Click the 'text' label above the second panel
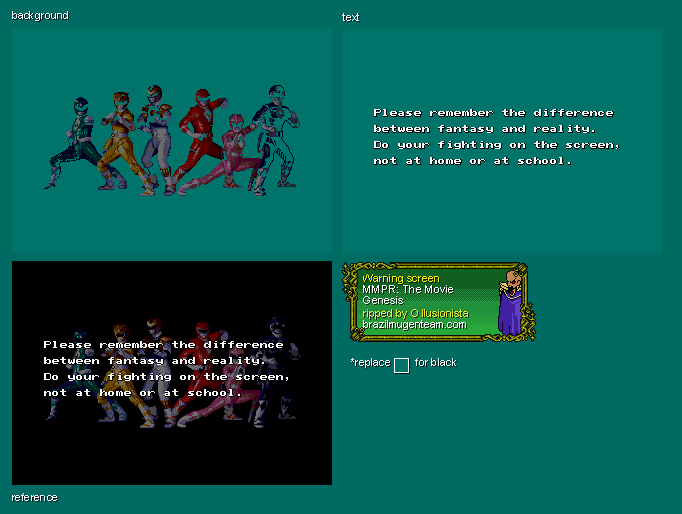682x514 pixels. point(351,17)
